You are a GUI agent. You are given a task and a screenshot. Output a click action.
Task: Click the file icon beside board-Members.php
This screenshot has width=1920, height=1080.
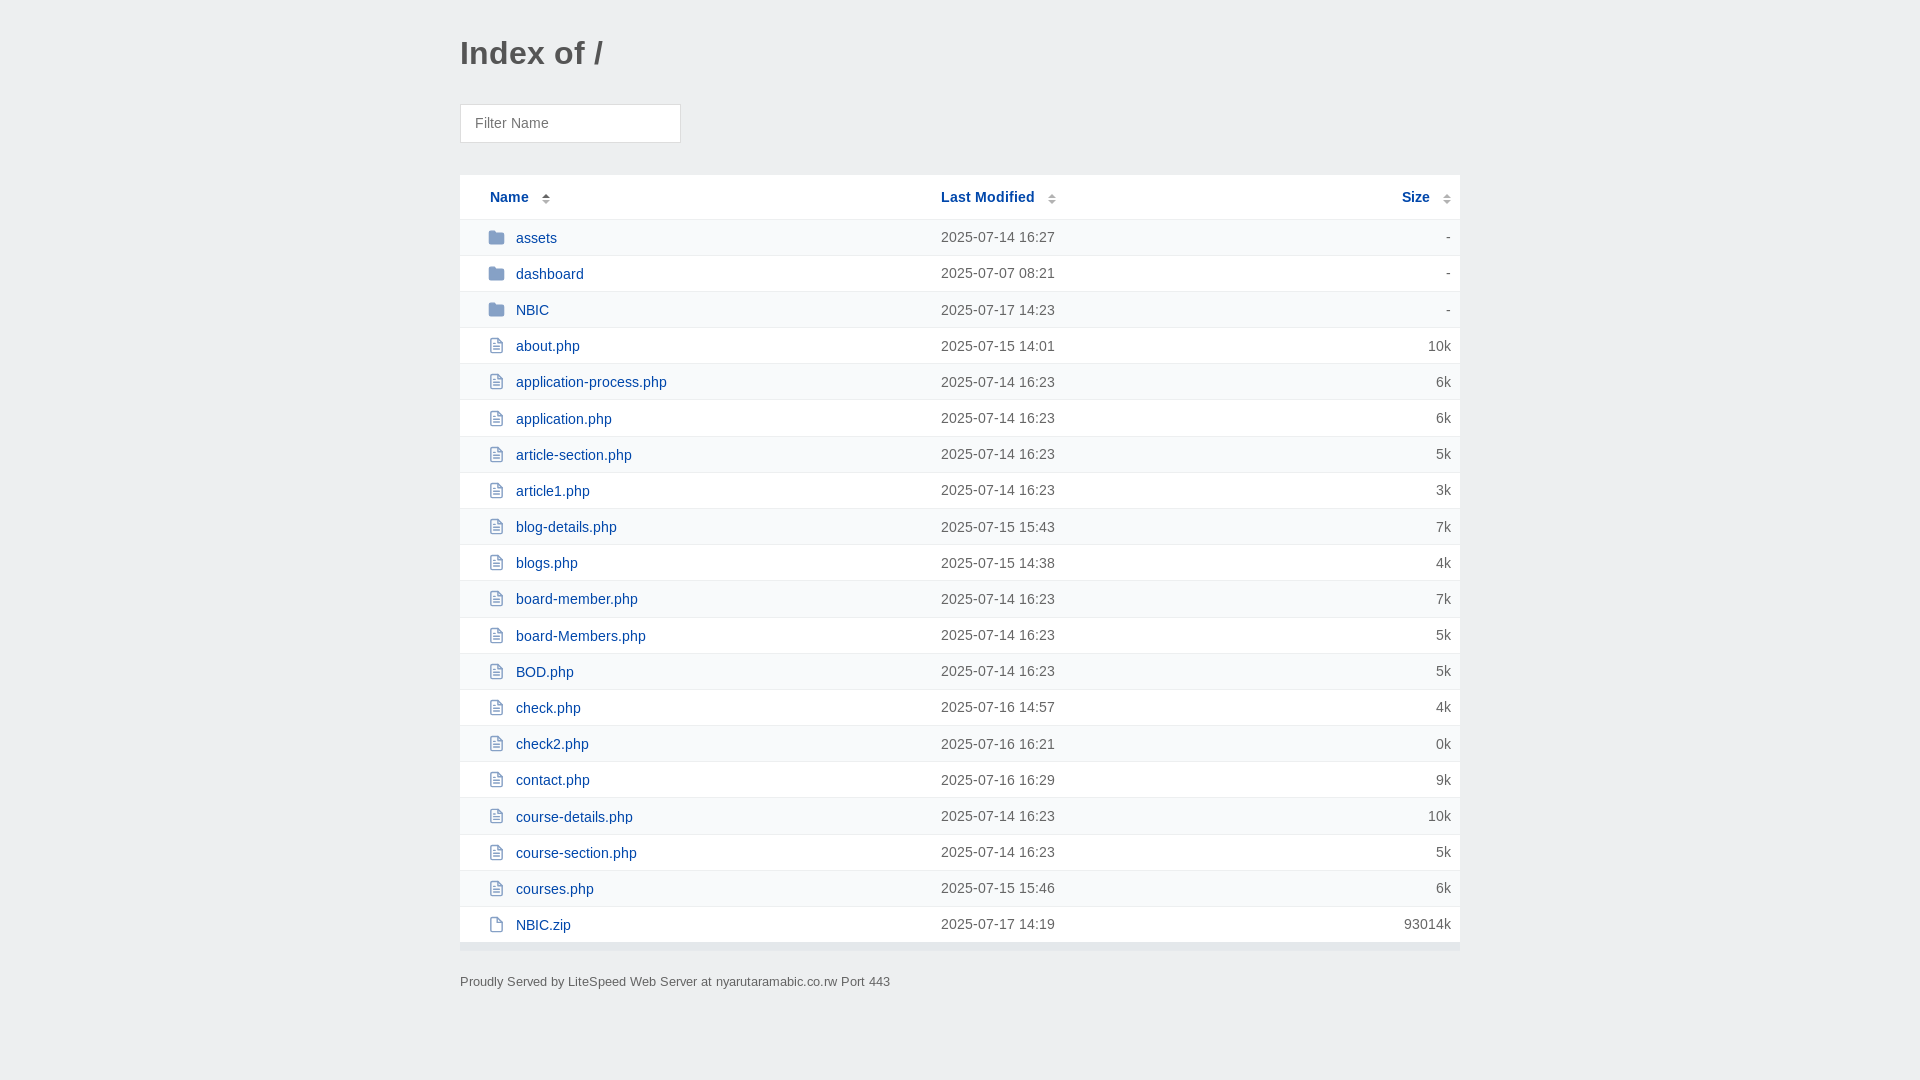tap(496, 636)
